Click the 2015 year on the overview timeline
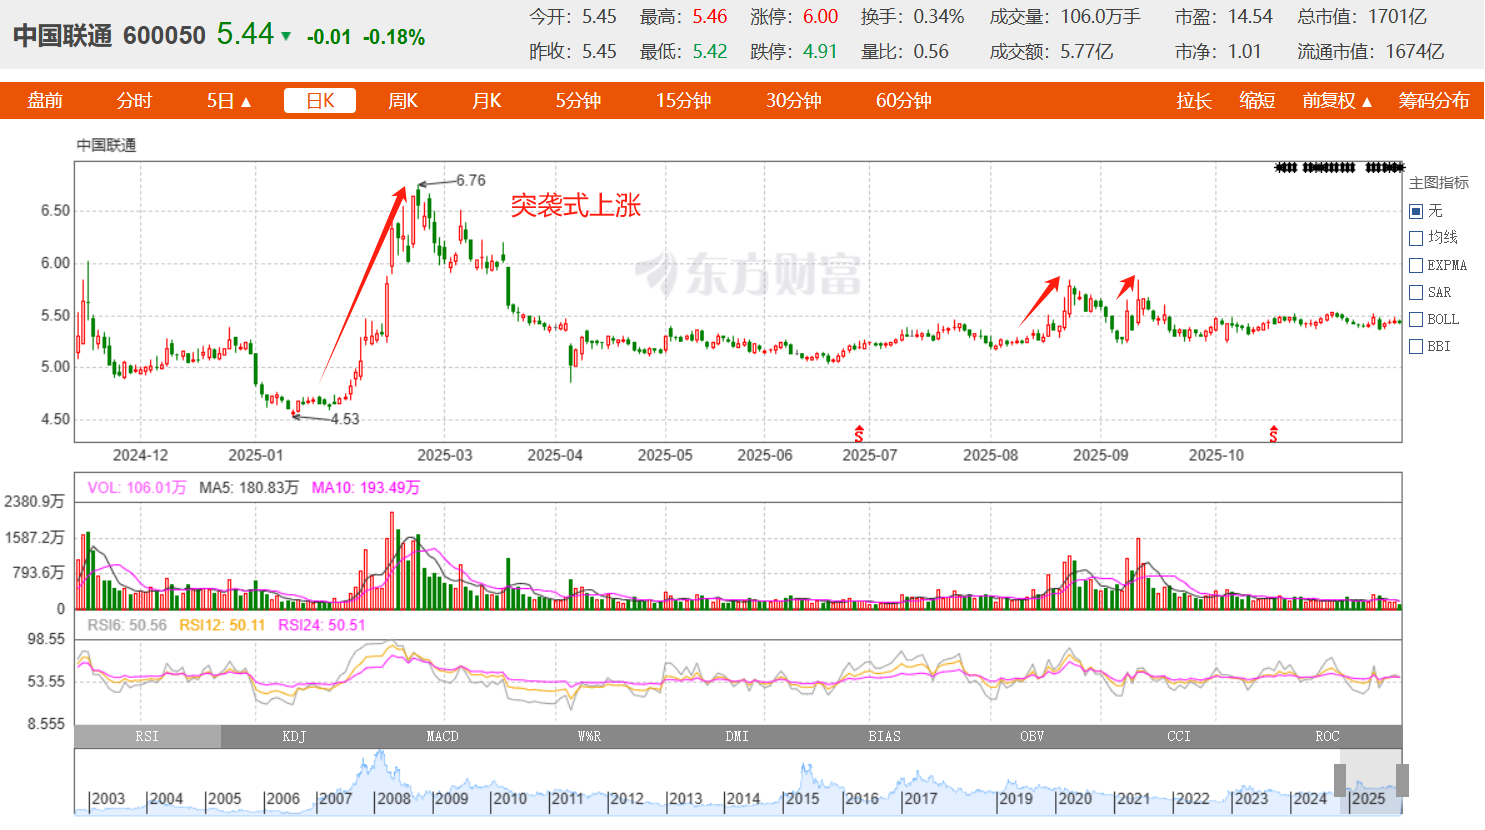This screenshot has width=1485, height=830. pos(802,798)
